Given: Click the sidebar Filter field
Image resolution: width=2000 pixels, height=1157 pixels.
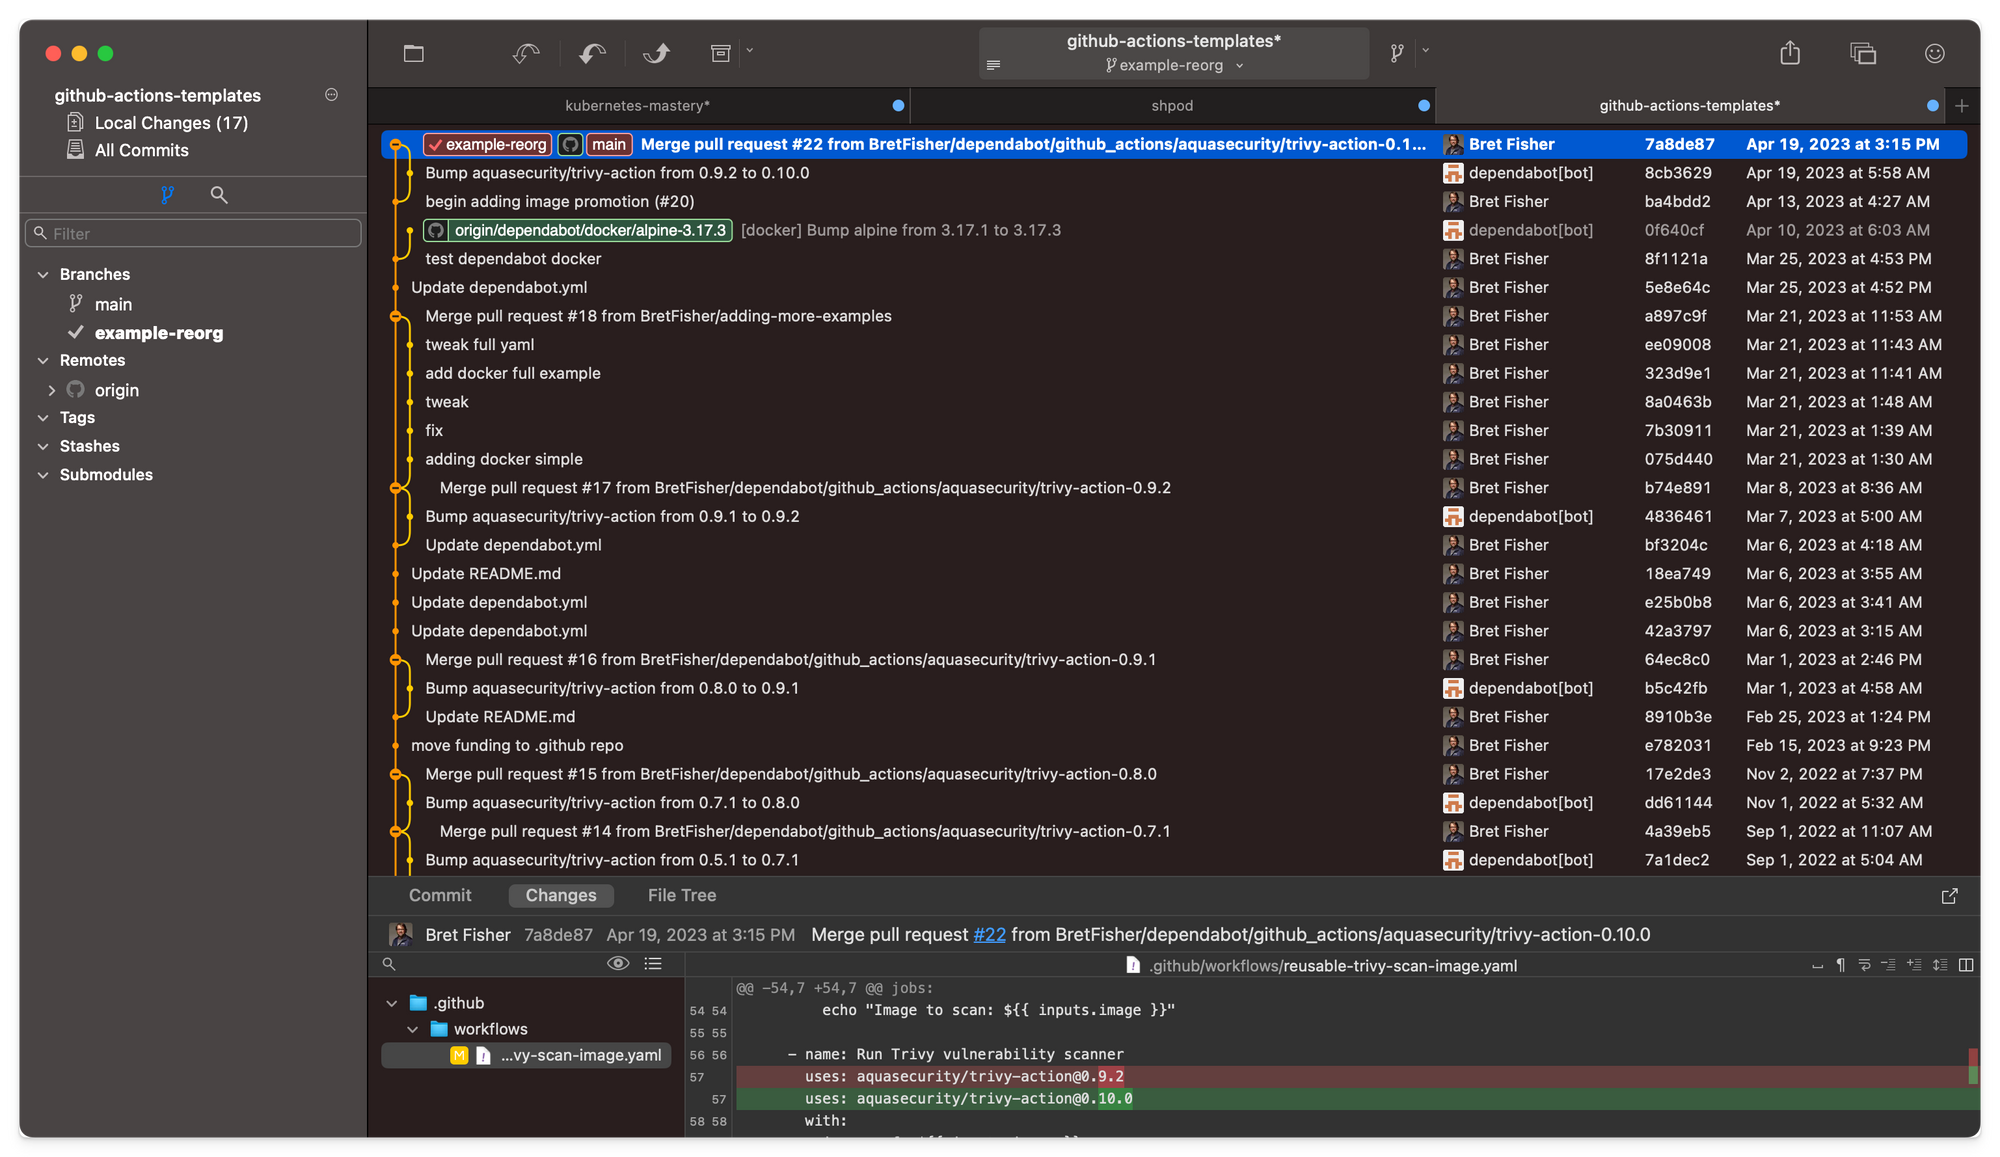Looking at the screenshot, I should point(193,233).
